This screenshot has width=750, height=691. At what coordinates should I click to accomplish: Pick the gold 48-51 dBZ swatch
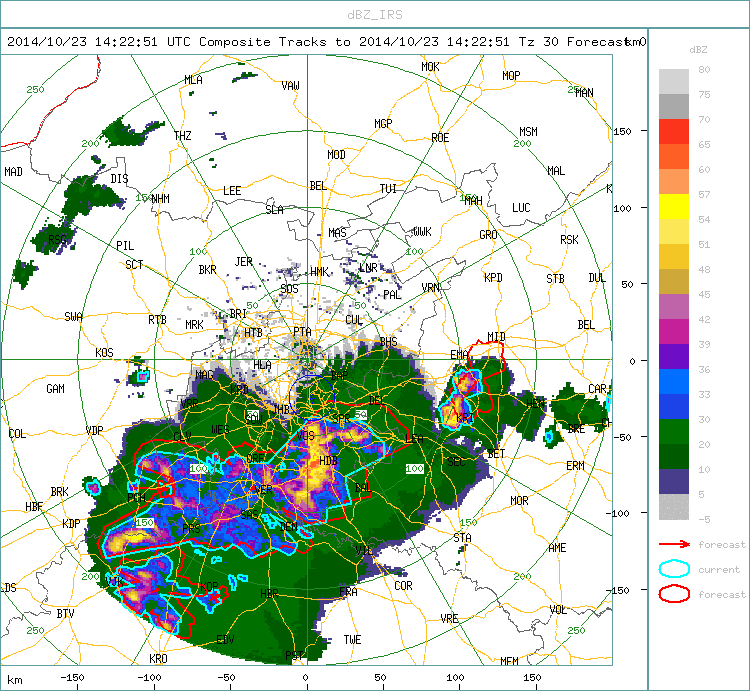pyautogui.click(x=674, y=257)
